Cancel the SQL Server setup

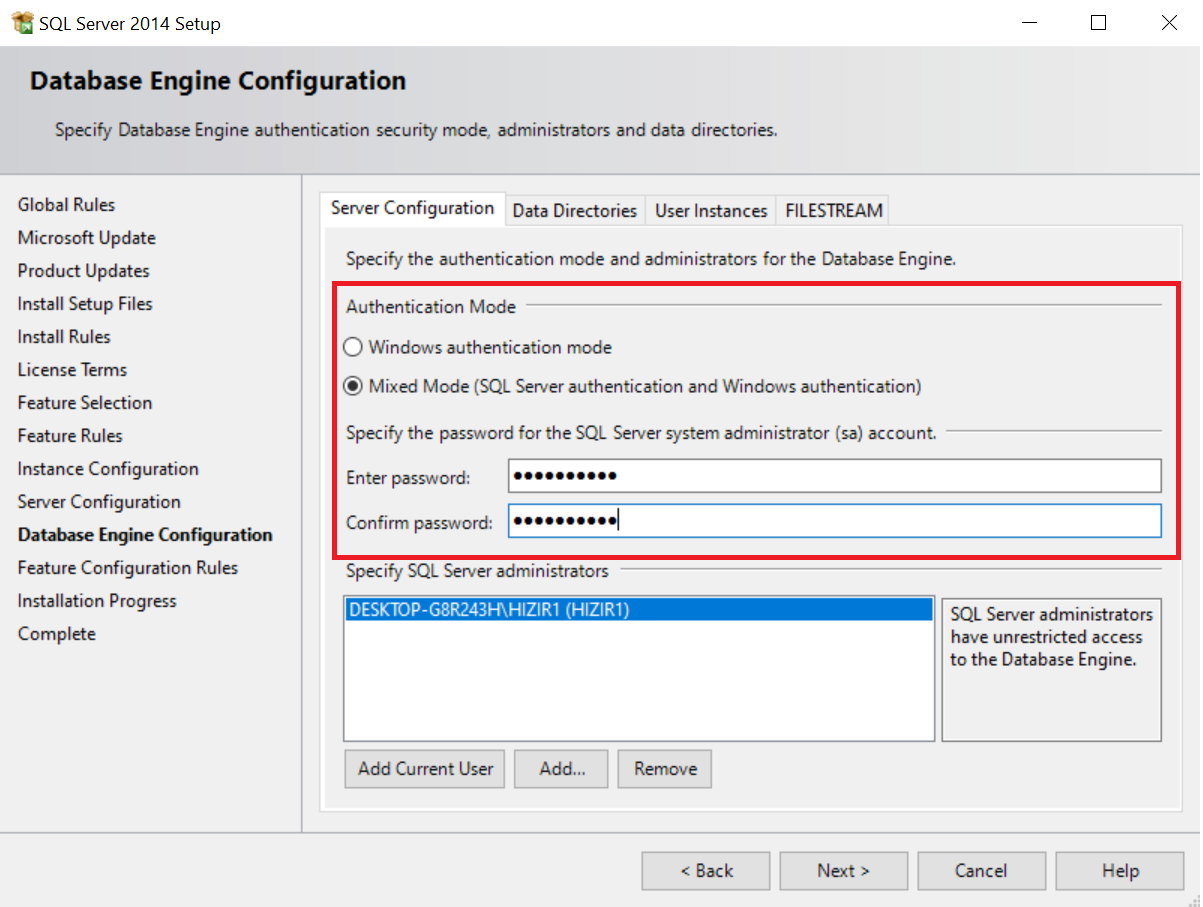[982, 871]
